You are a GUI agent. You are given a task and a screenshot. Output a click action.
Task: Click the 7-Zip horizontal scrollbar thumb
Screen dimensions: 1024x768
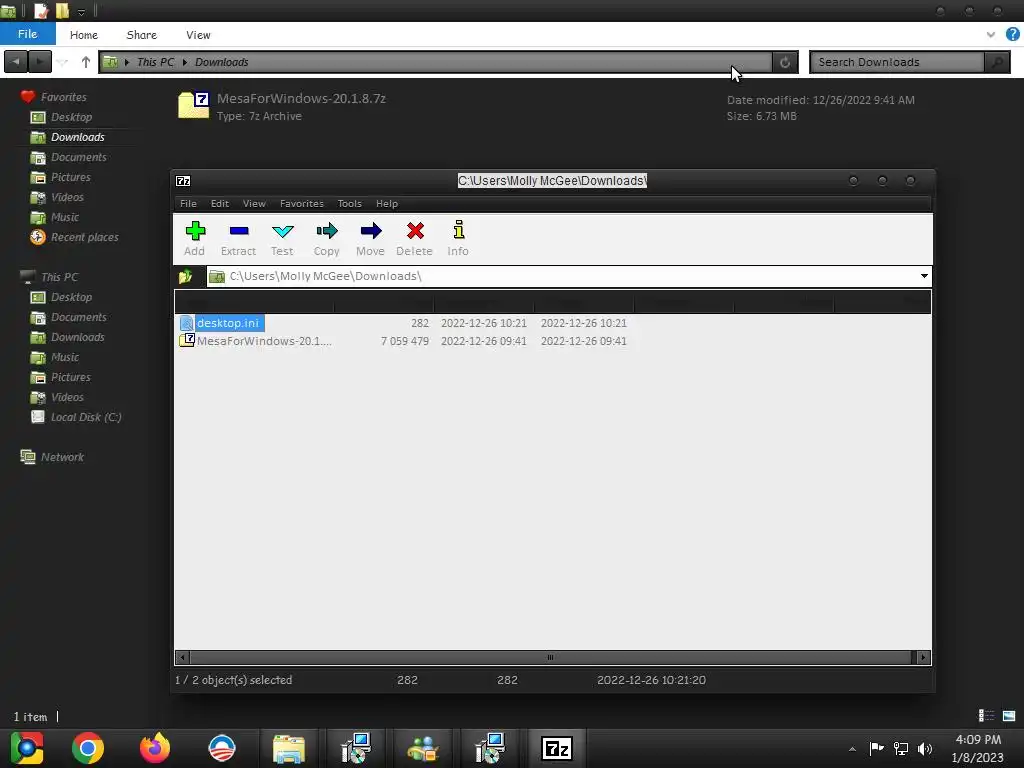coord(550,658)
